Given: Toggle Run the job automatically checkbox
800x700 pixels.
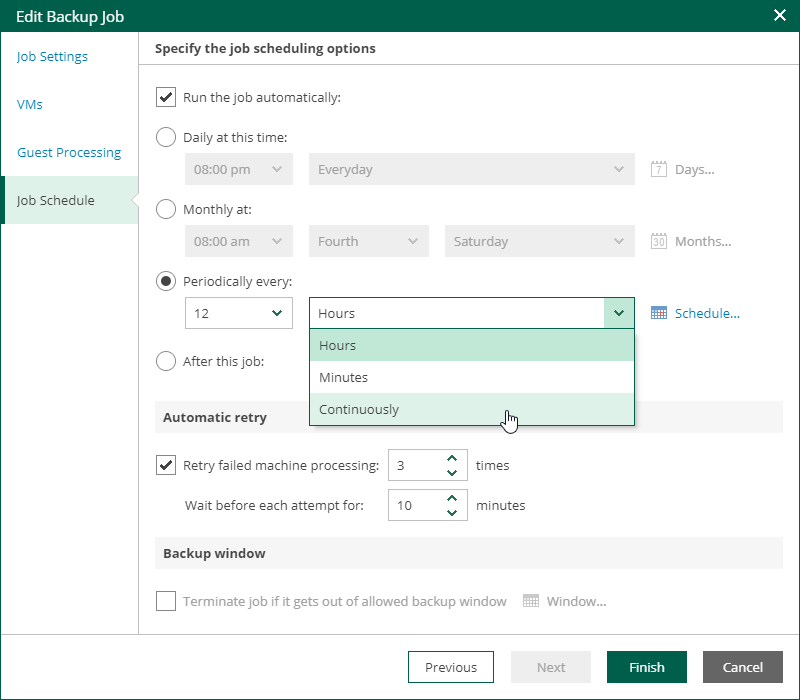Looking at the screenshot, I should (166, 97).
